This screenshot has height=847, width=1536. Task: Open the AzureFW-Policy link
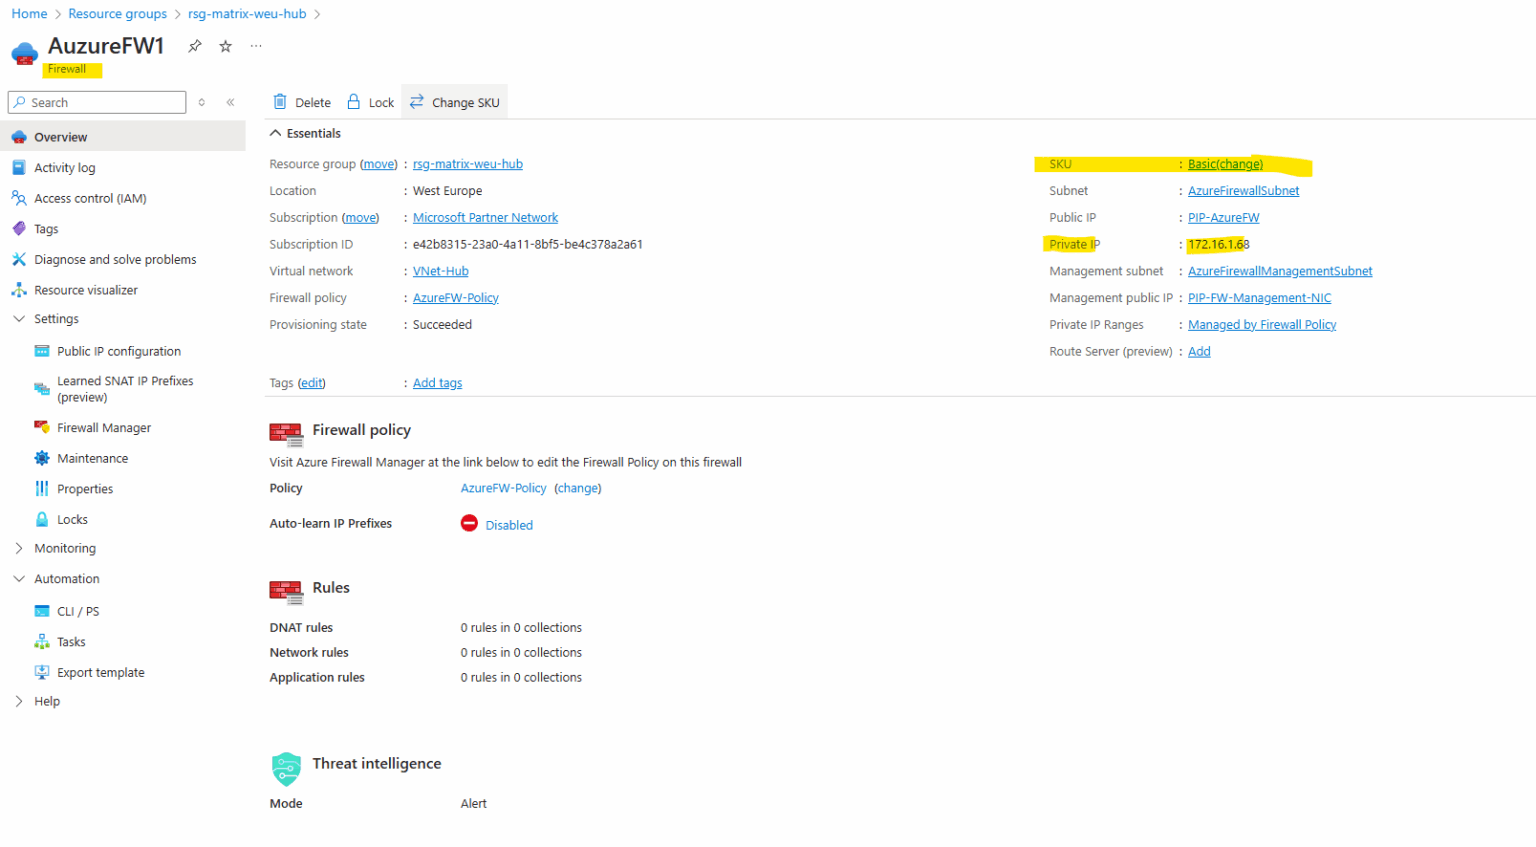[455, 297]
